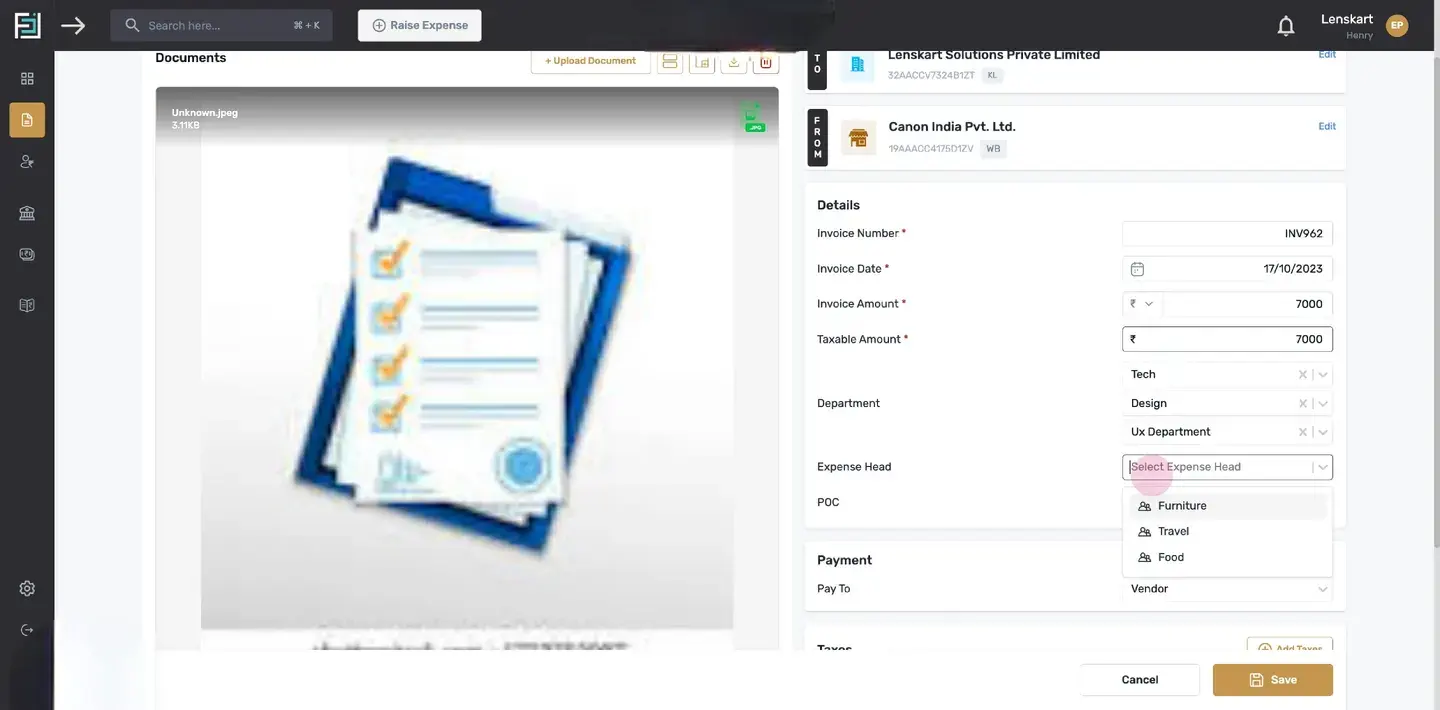1440x710 pixels.
Task: Click the Invoice Date field value
Action: pyautogui.click(x=1293, y=269)
